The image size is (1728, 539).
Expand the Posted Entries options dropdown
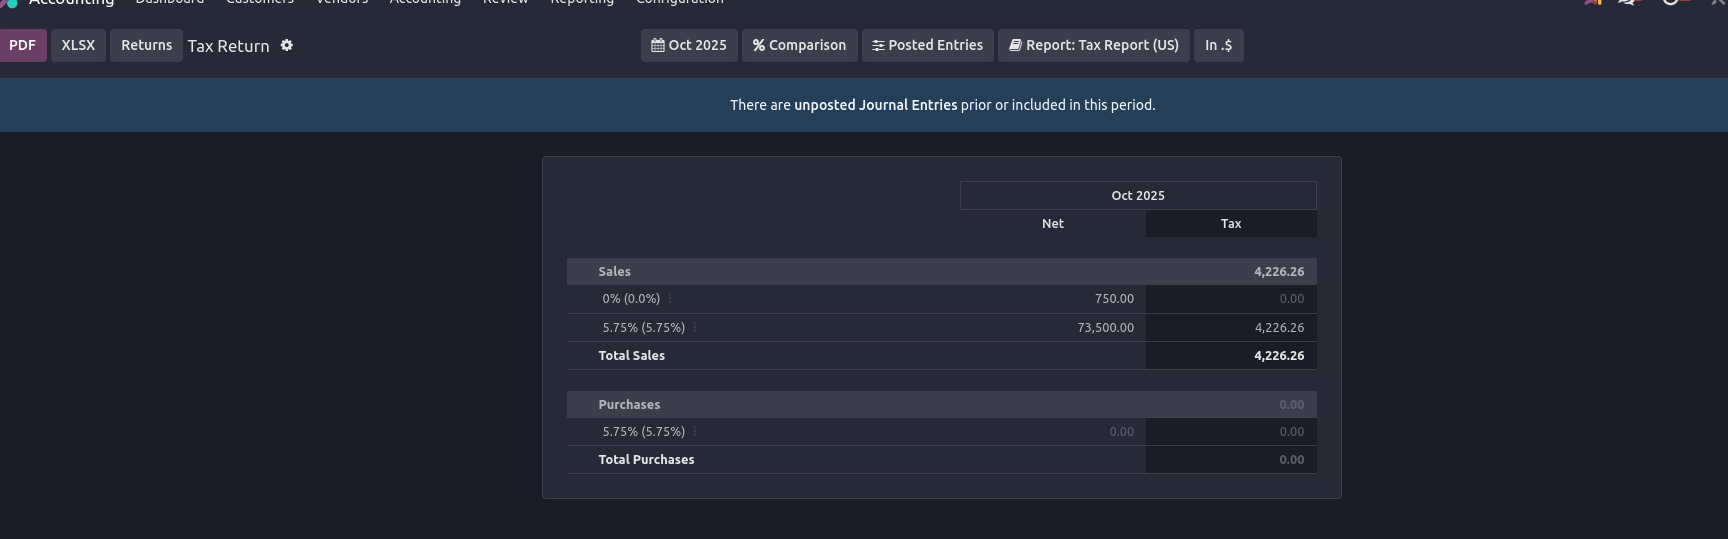click(x=927, y=46)
